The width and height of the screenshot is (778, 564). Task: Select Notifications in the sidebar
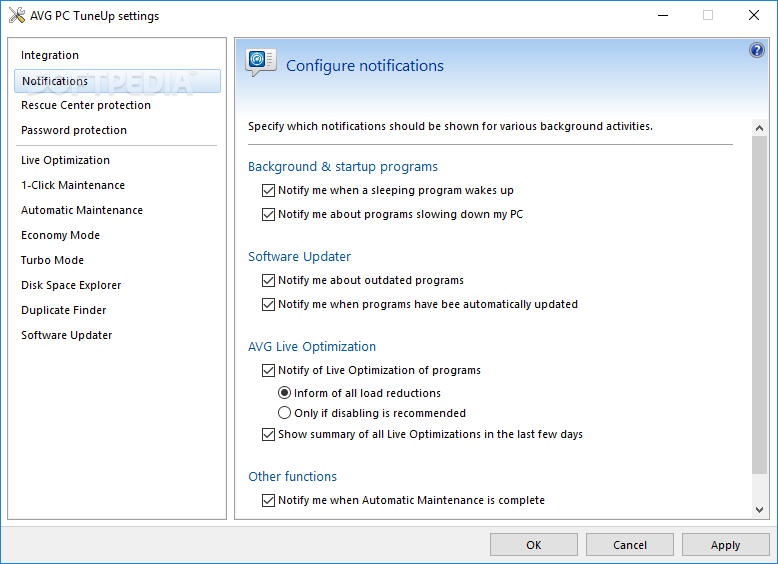117,81
